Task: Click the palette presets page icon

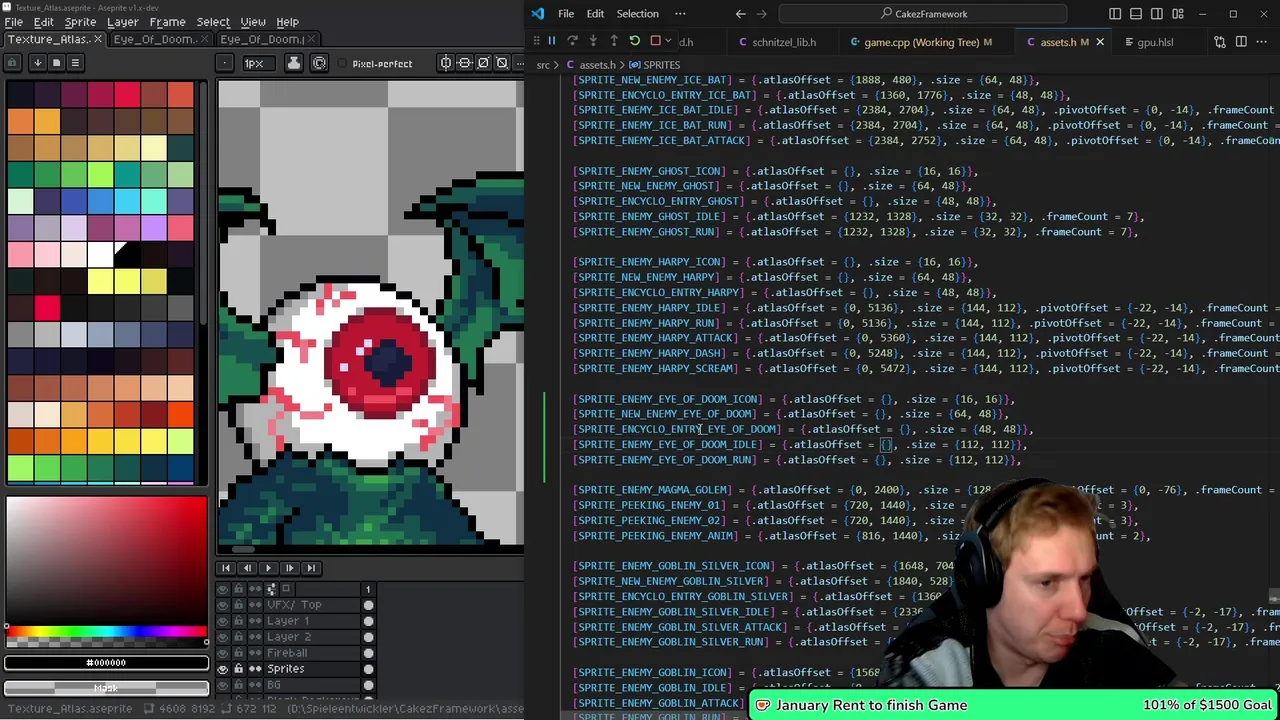Action: coord(56,63)
